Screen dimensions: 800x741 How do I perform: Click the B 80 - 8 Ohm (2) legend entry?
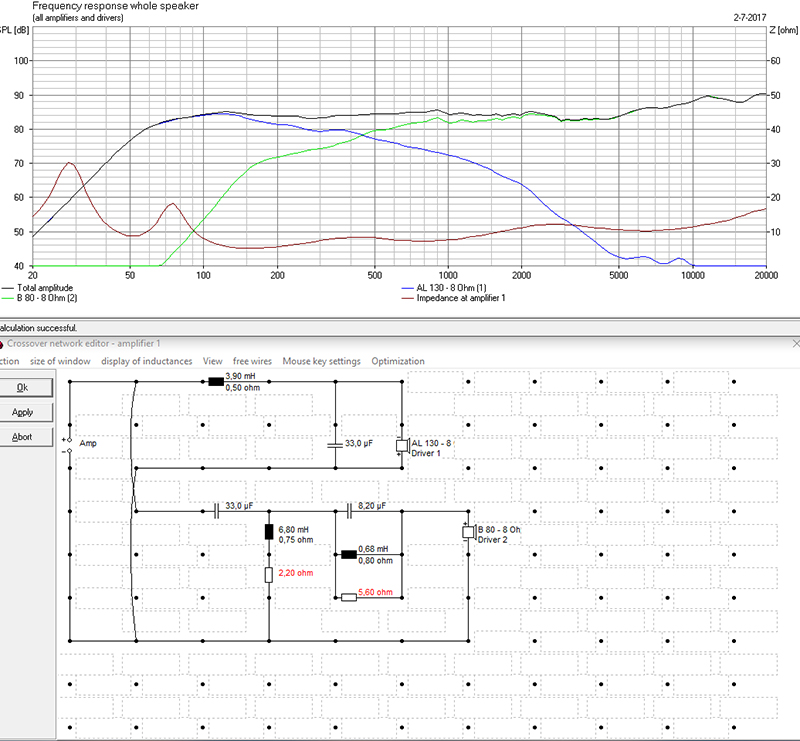click(x=40, y=298)
